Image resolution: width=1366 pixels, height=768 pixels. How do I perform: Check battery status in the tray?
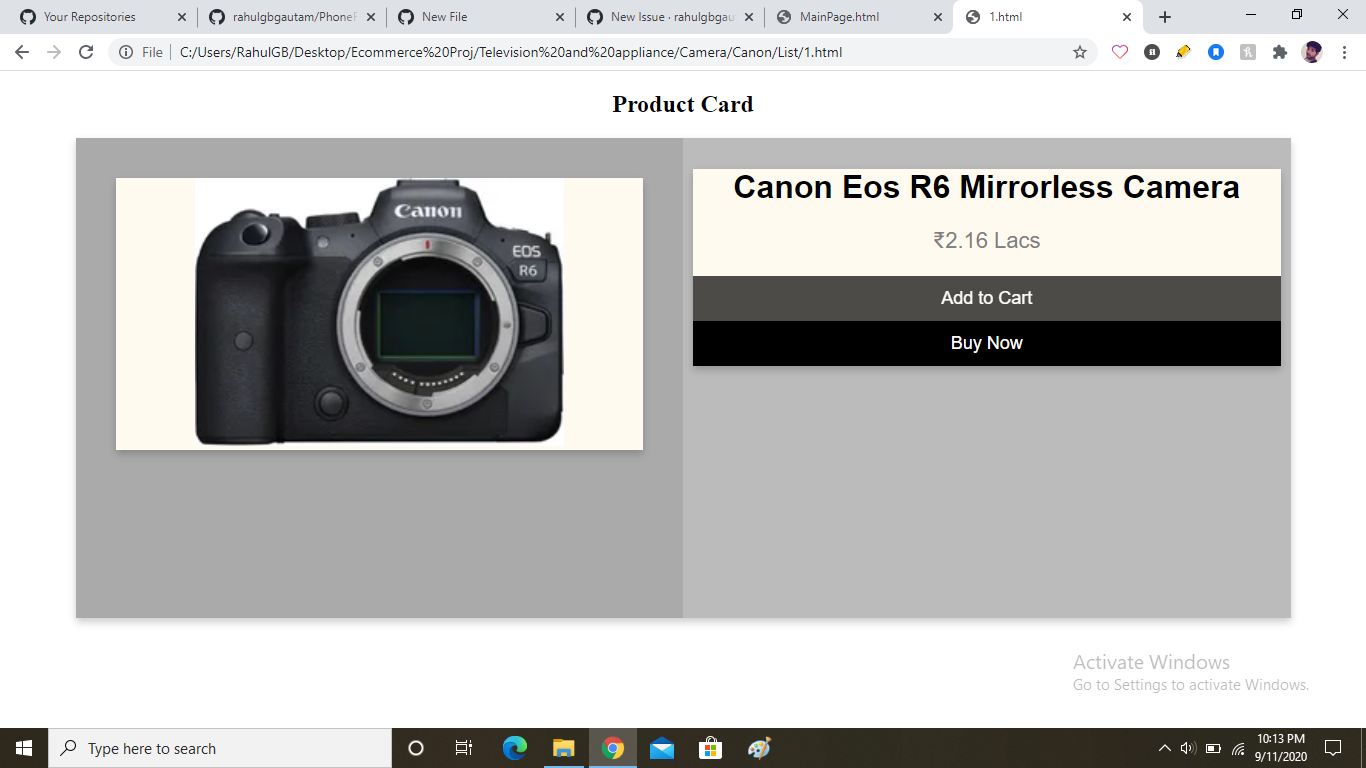[1213, 748]
